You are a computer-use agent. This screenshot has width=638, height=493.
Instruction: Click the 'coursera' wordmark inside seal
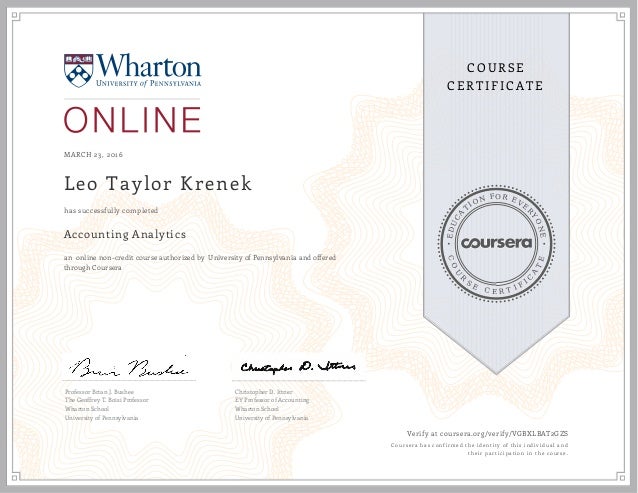pos(496,243)
